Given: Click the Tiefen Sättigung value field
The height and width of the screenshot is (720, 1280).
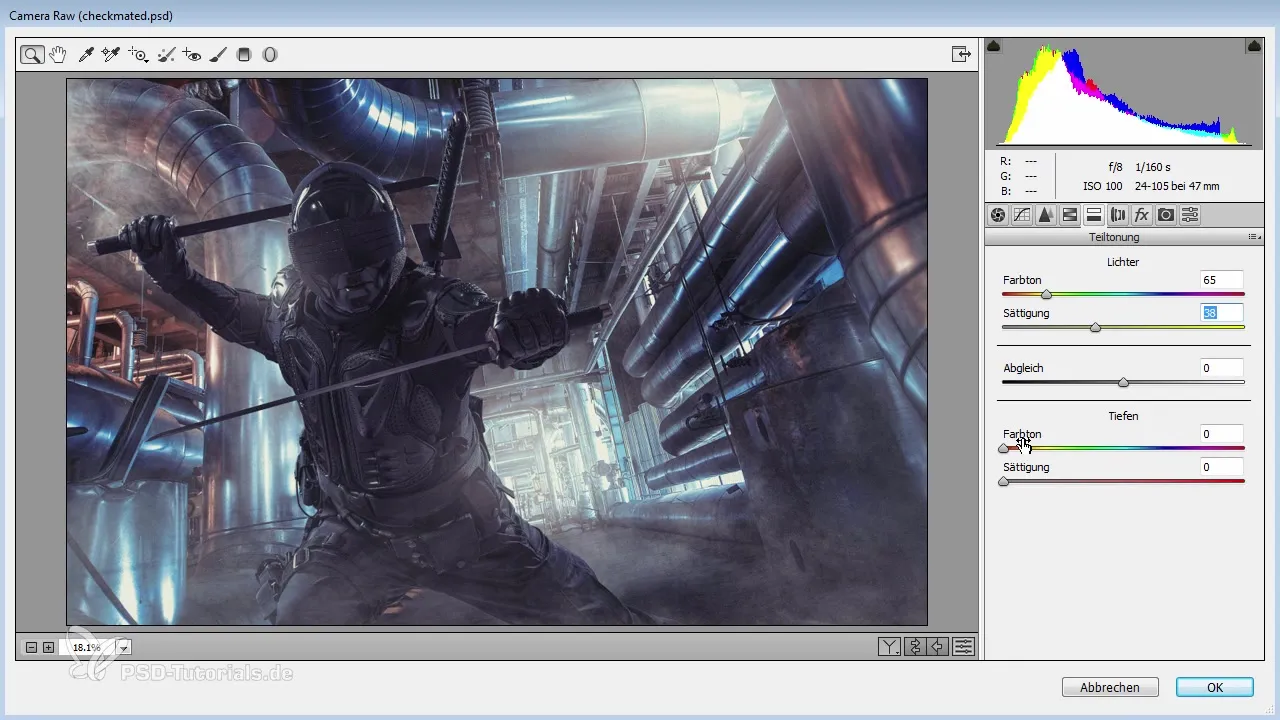Looking at the screenshot, I should coord(1222,467).
